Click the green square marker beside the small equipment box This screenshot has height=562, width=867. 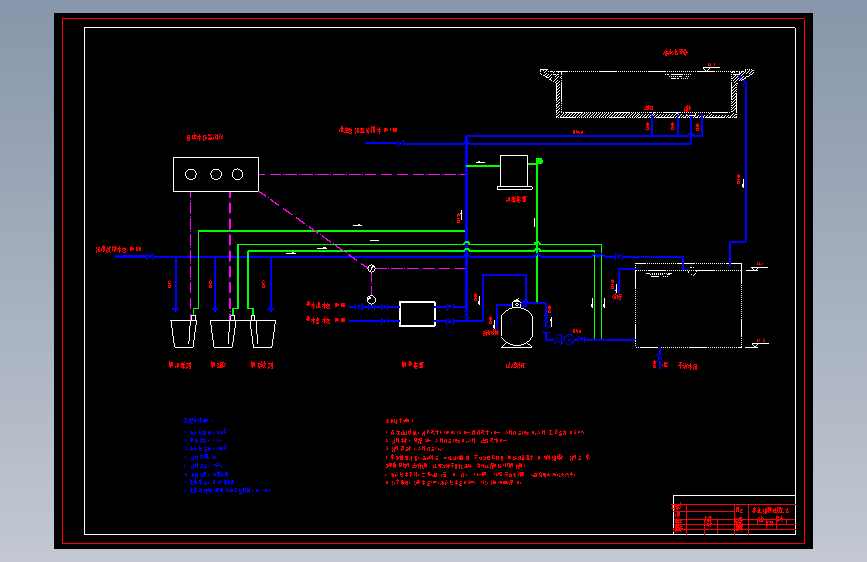tap(540, 161)
